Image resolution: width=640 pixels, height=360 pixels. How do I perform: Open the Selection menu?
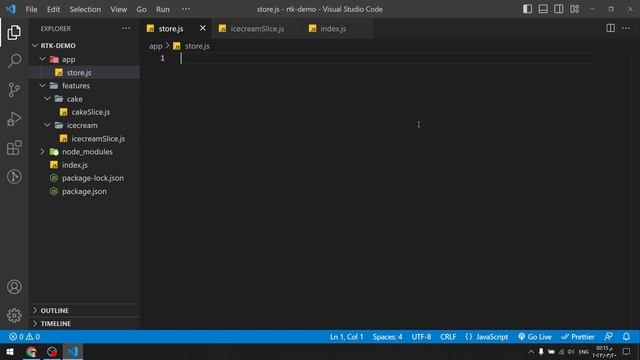point(85,9)
